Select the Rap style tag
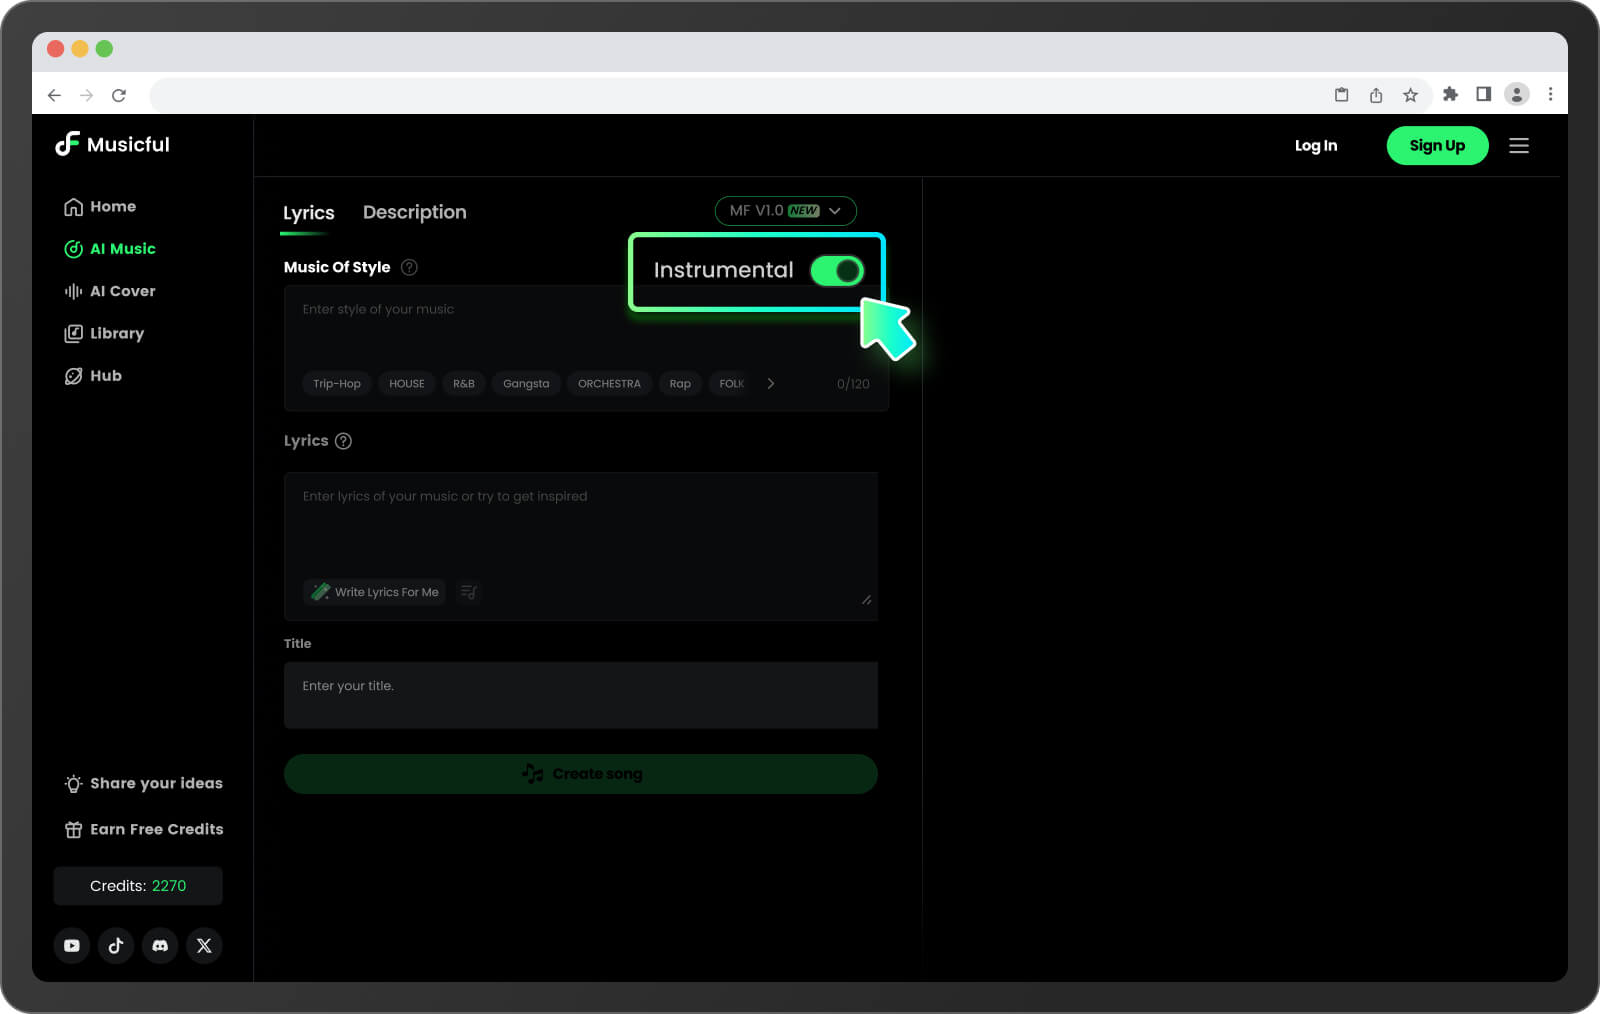 [x=680, y=384]
